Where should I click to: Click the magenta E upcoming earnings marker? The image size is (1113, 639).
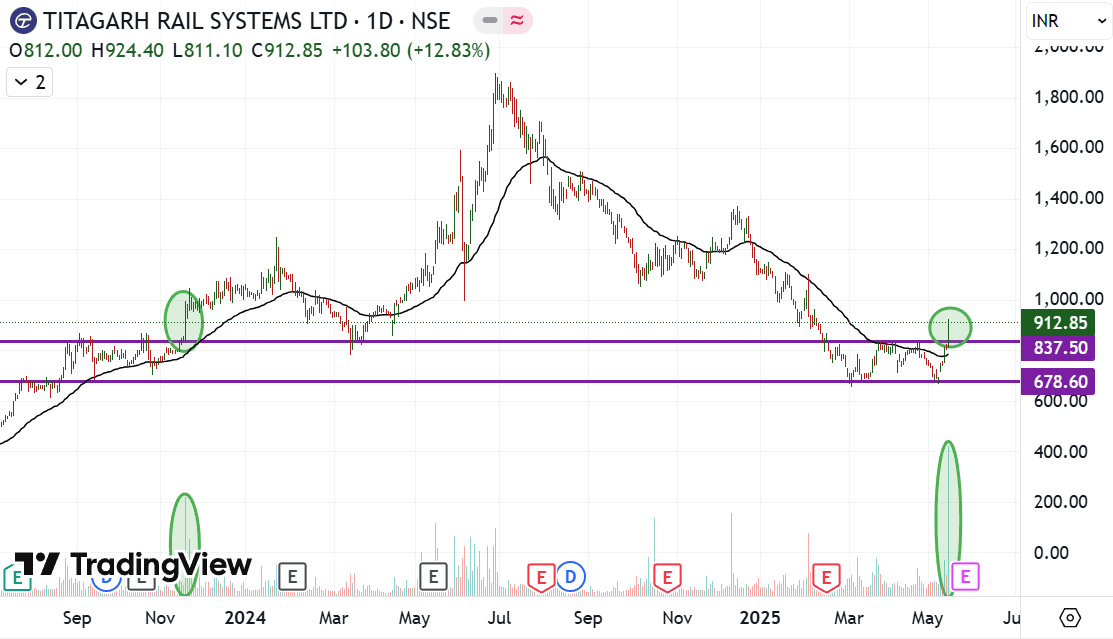(965, 577)
